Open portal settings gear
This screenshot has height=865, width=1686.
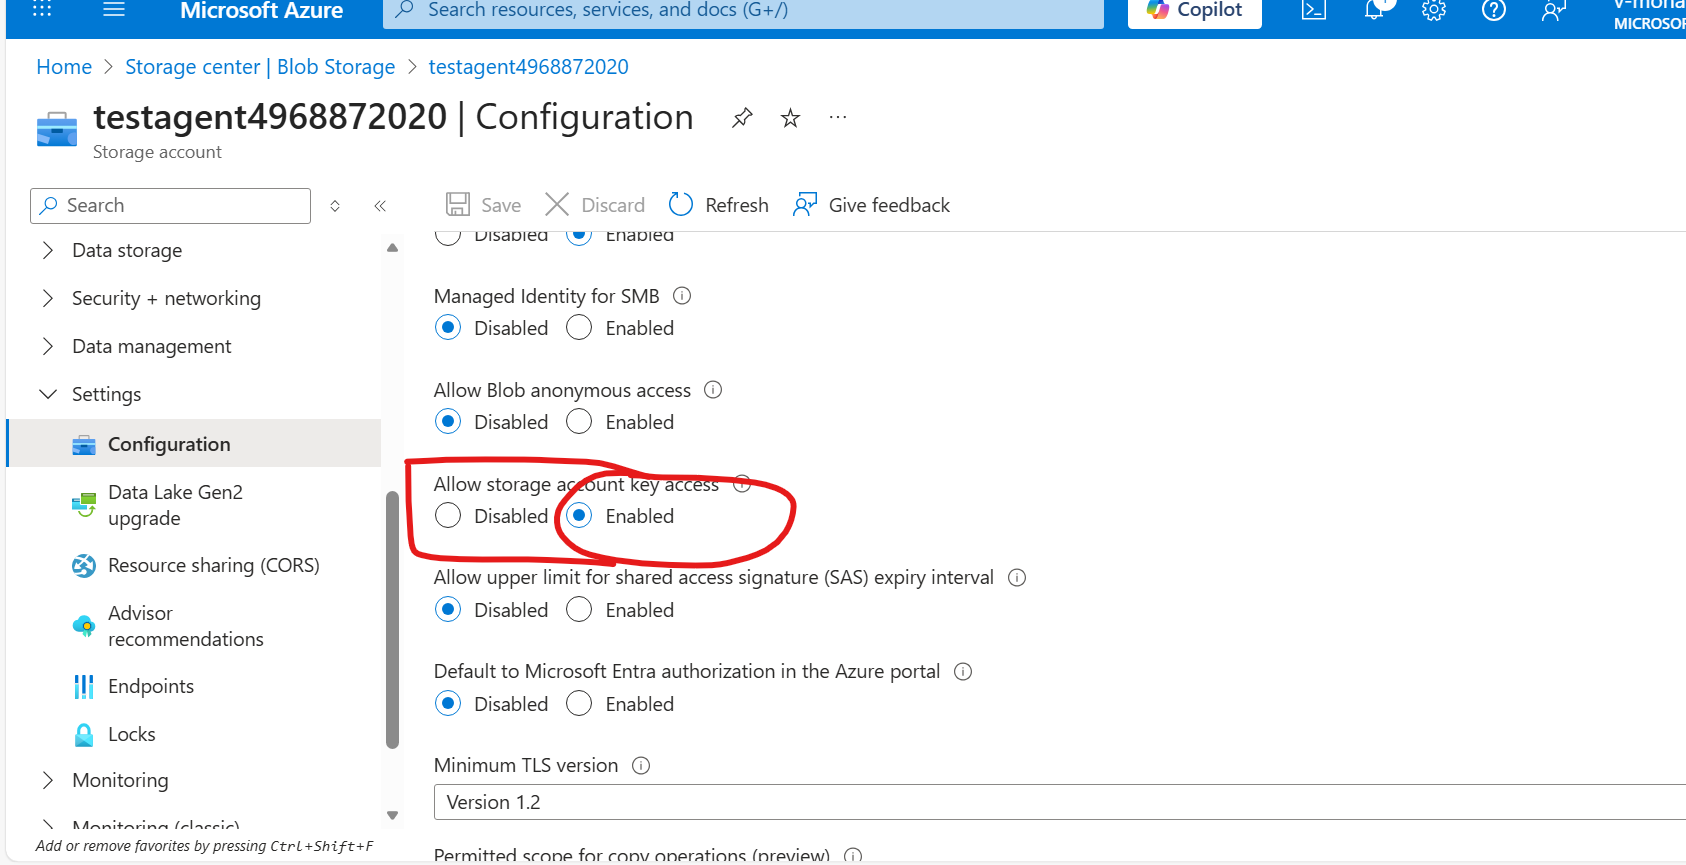(x=1434, y=11)
